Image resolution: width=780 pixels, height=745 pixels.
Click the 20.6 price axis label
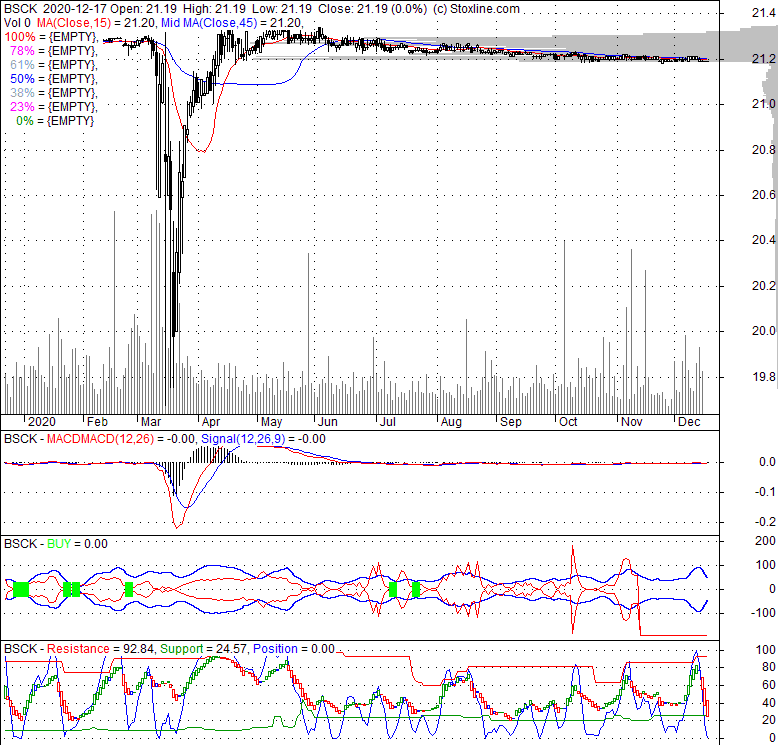764,194
